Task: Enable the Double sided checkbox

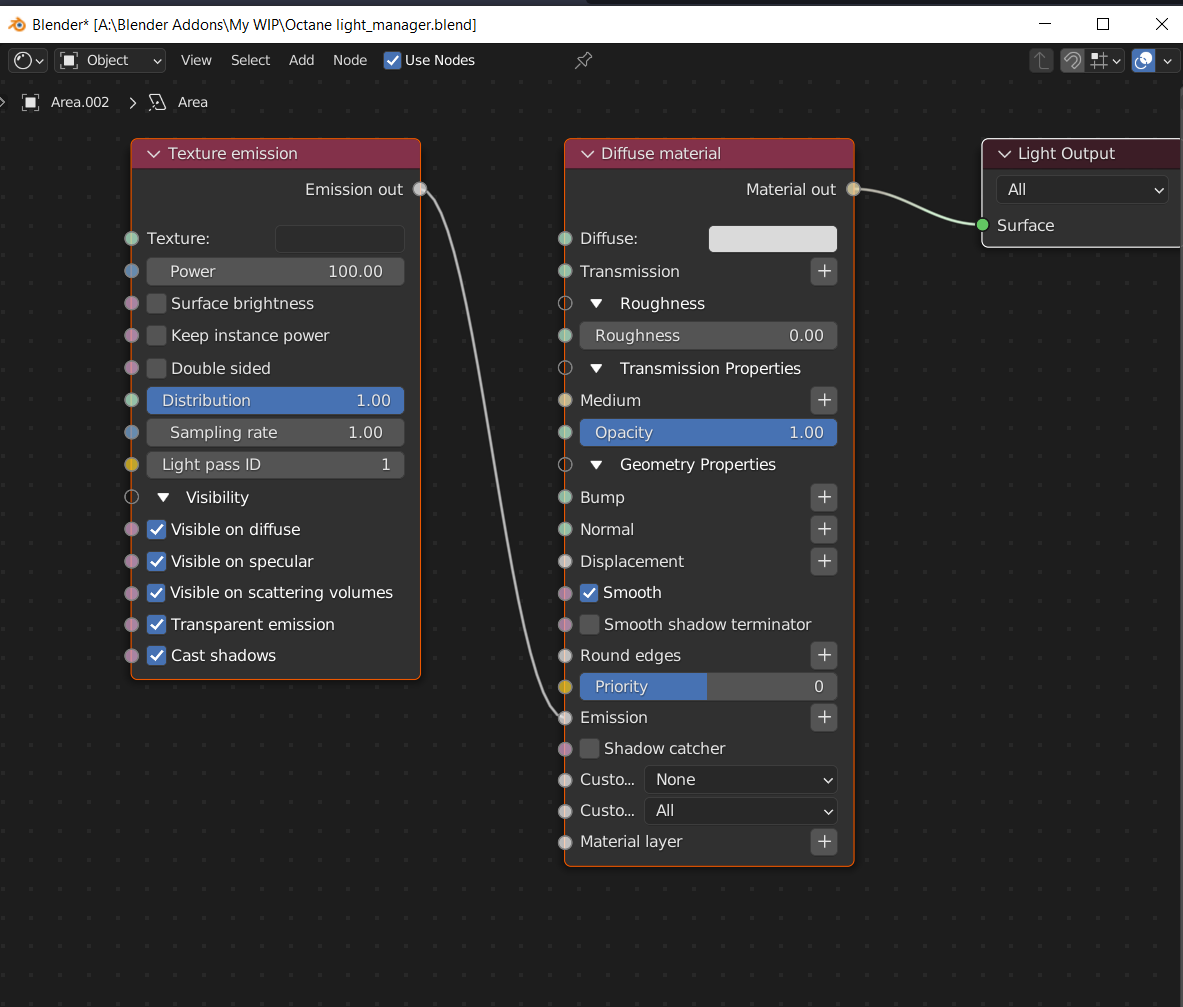Action: coord(157,368)
